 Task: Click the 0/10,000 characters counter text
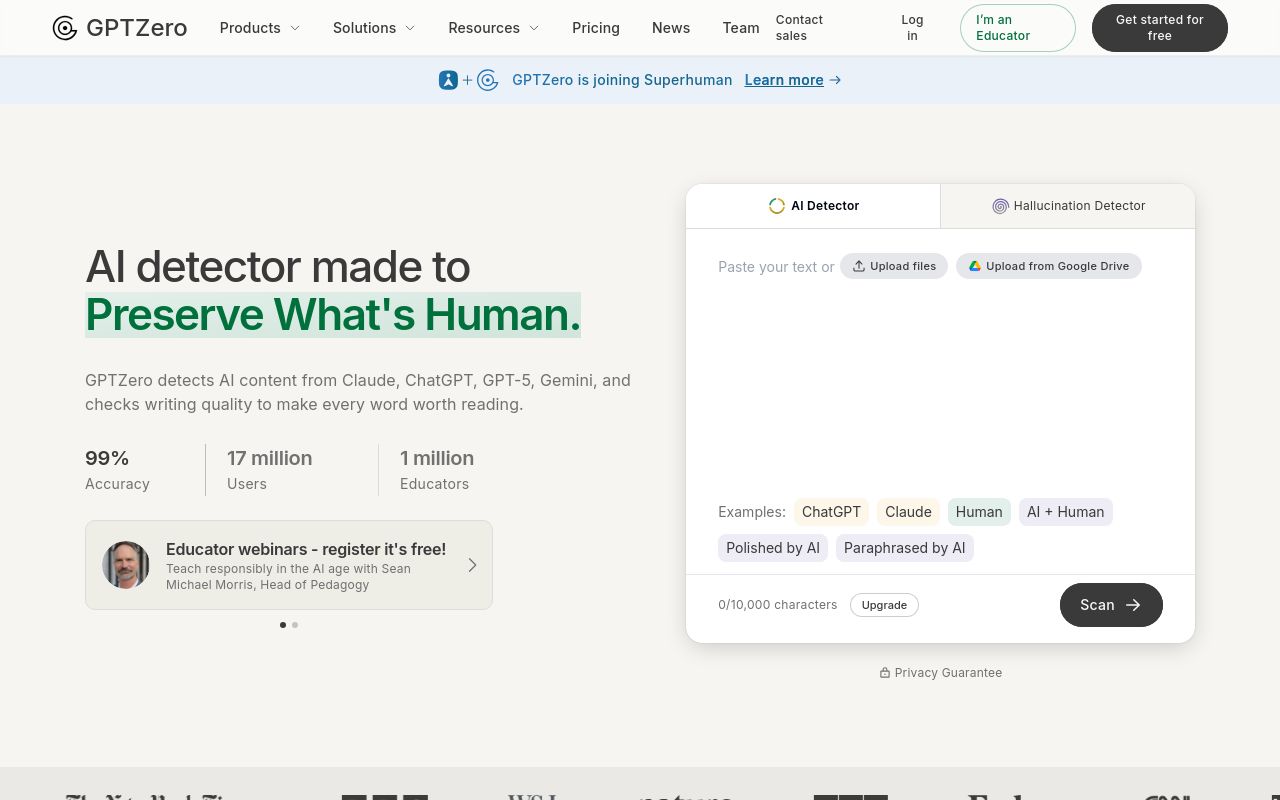(777, 605)
